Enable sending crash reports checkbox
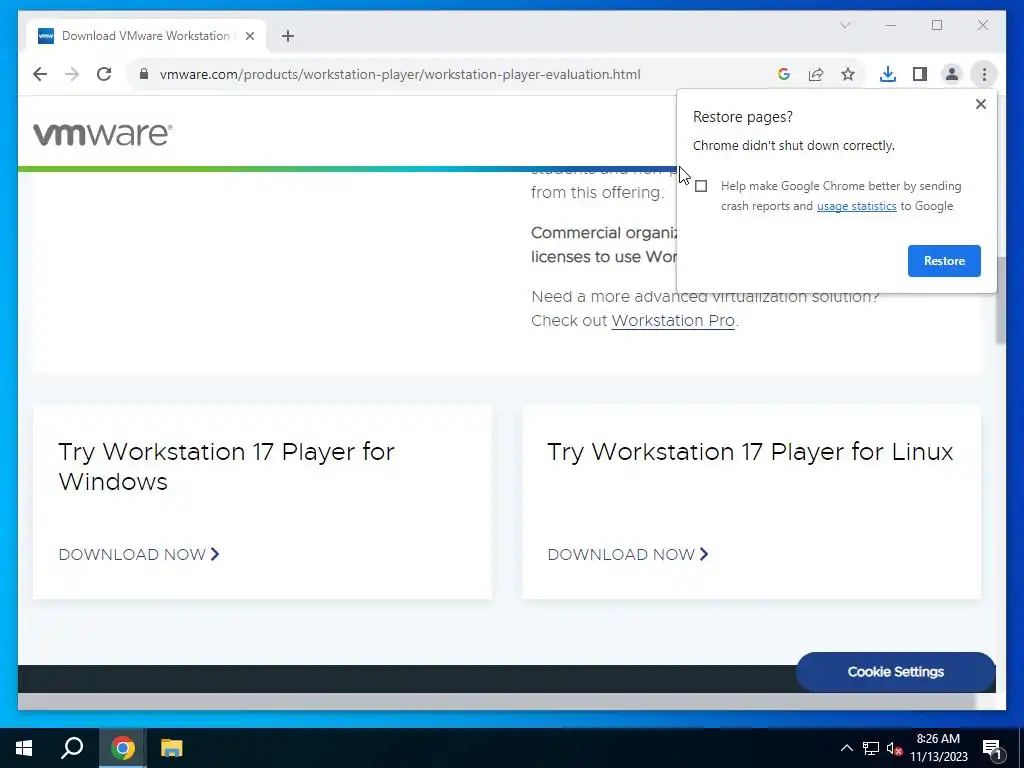The height and width of the screenshot is (768, 1024). [701, 186]
